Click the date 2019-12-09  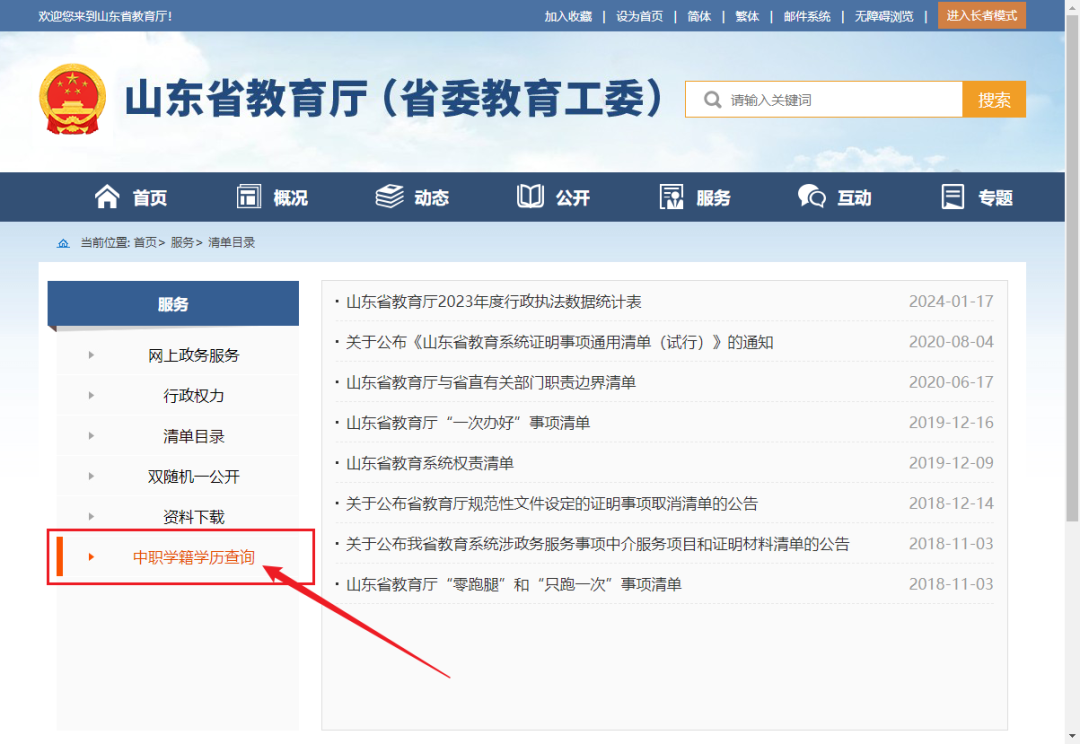click(951, 463)
